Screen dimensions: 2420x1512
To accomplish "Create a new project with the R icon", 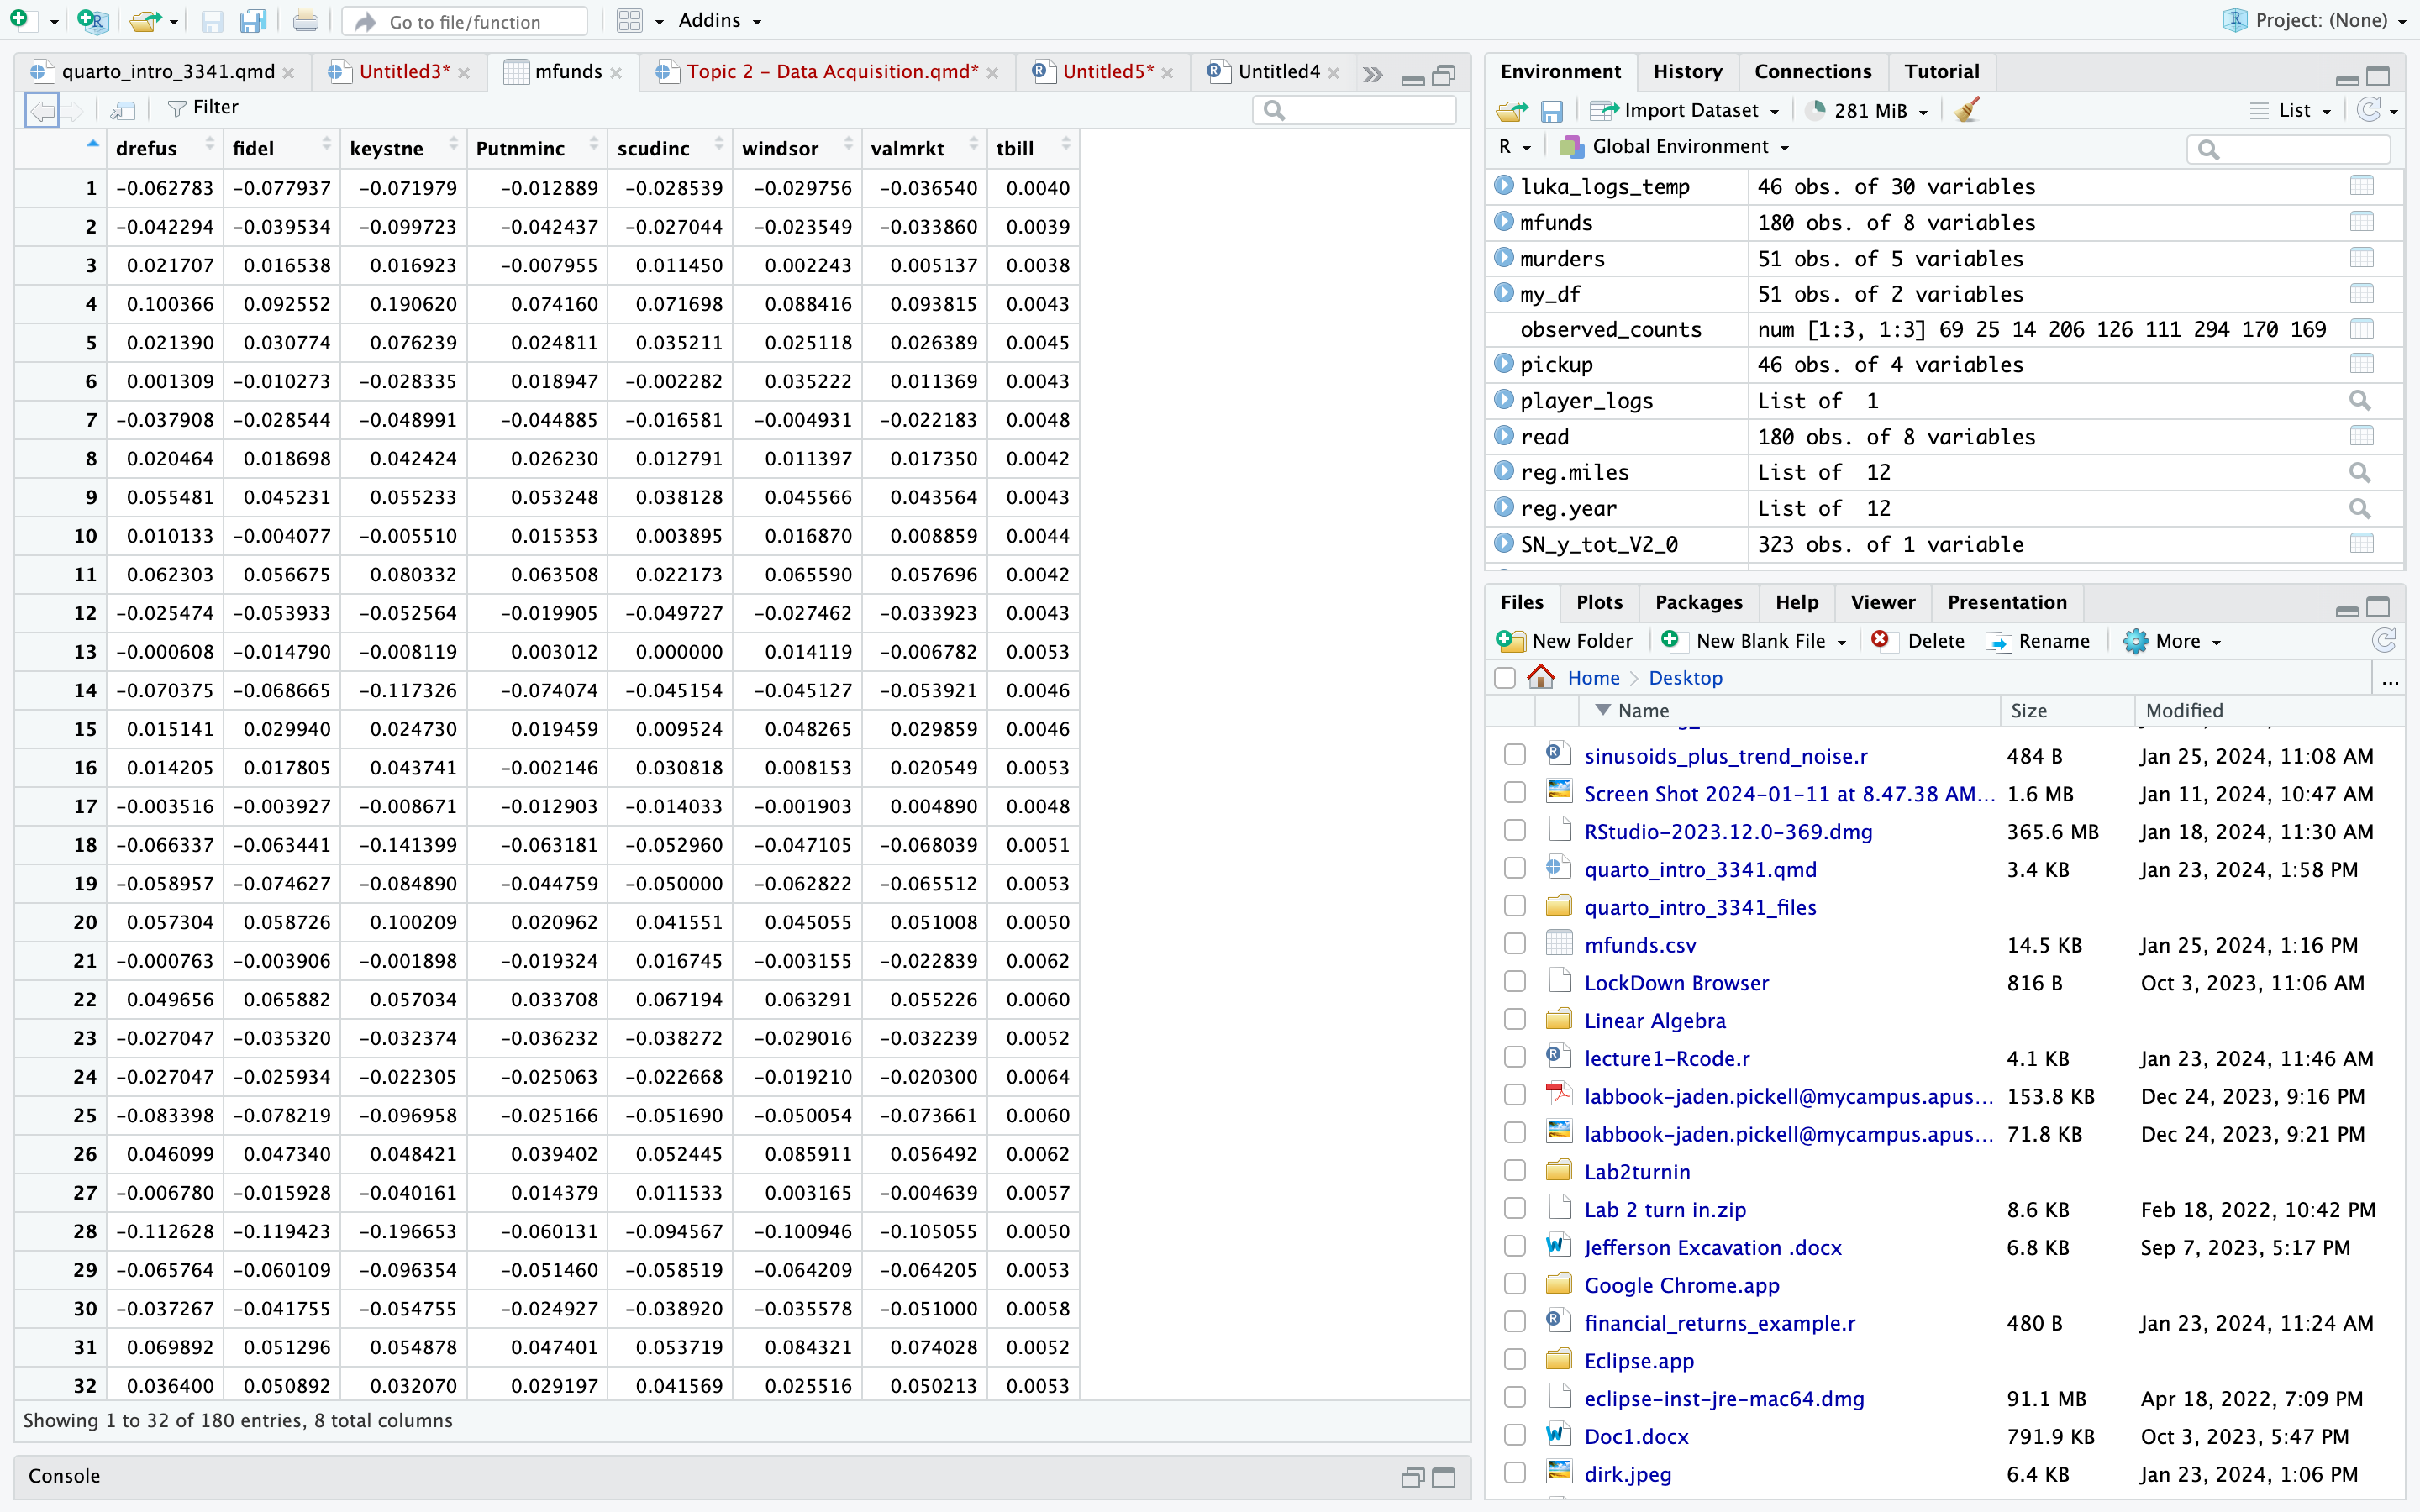I will point(93,20).
